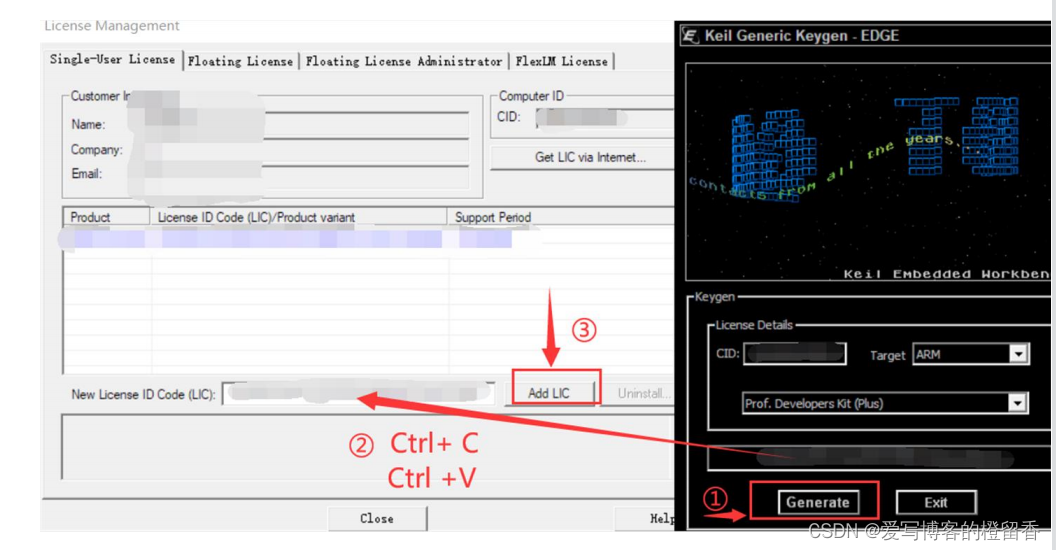Exit the Keil Generic Keygen window
Viewport: 1056px width, 550px height.
coord(935,502)
